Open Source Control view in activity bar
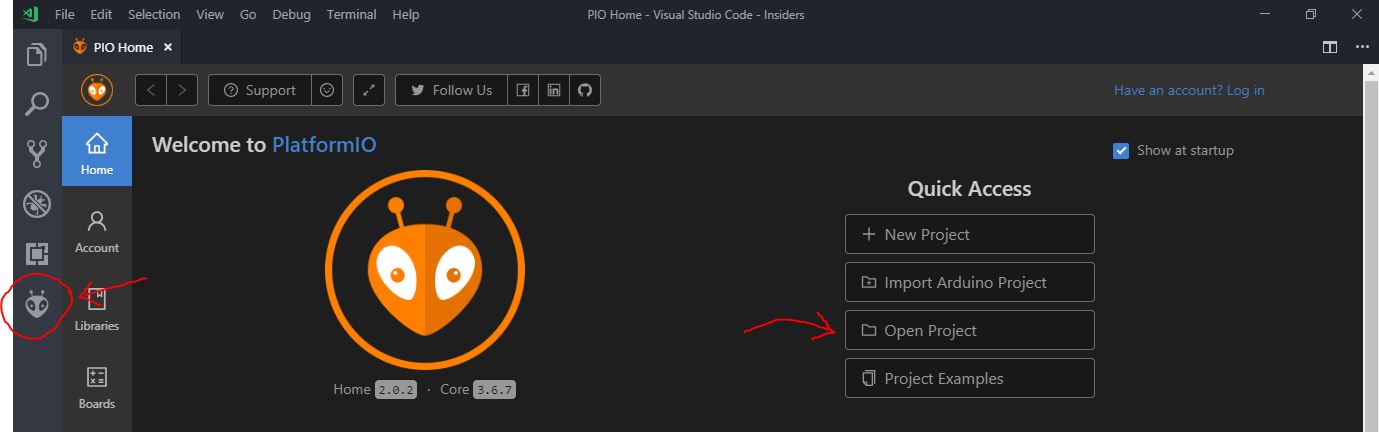 (x=37, y=153)
